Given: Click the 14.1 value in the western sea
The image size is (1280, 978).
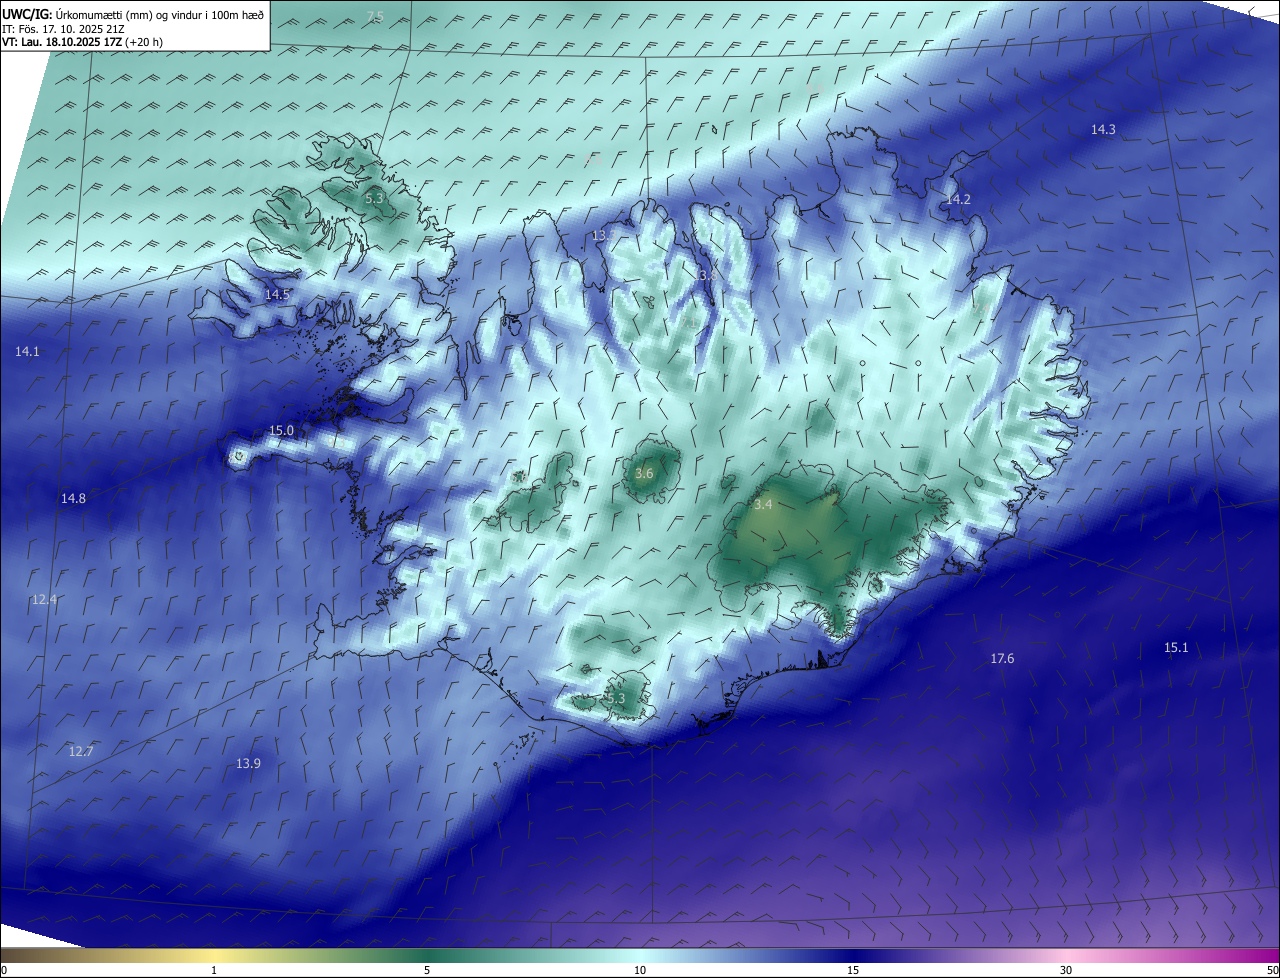Looking at the screenshot, I should coord(27,351).
